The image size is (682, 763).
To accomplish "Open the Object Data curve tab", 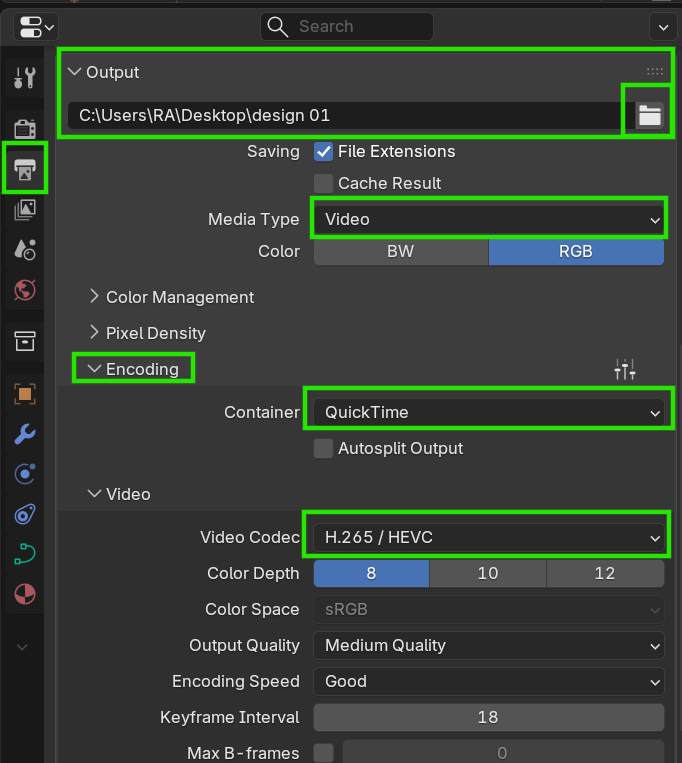I will (25, 554).
